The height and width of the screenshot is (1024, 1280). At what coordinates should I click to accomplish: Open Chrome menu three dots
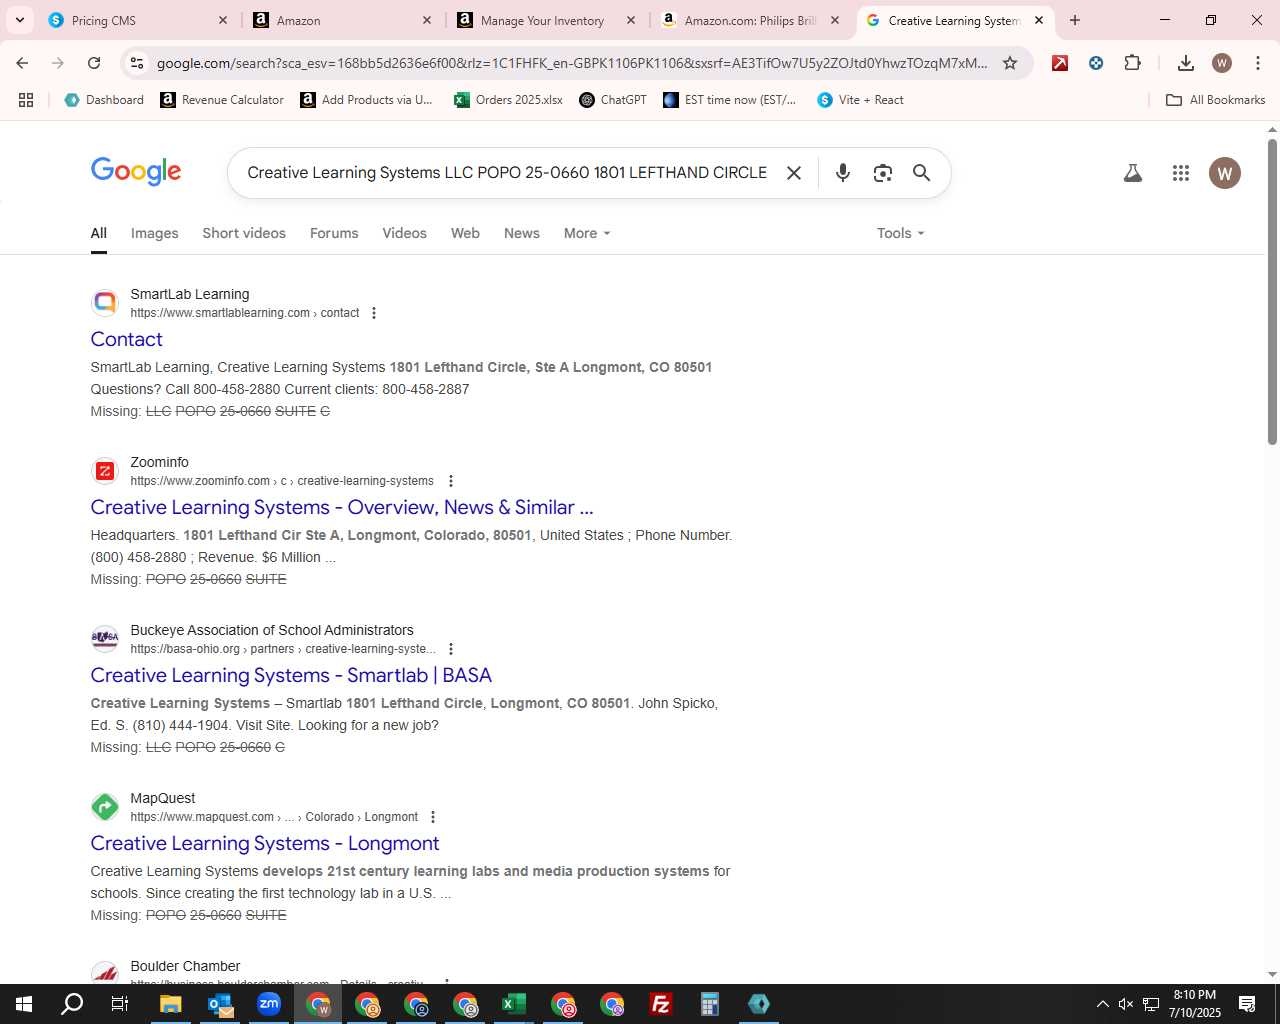(x=1257, y=63)
